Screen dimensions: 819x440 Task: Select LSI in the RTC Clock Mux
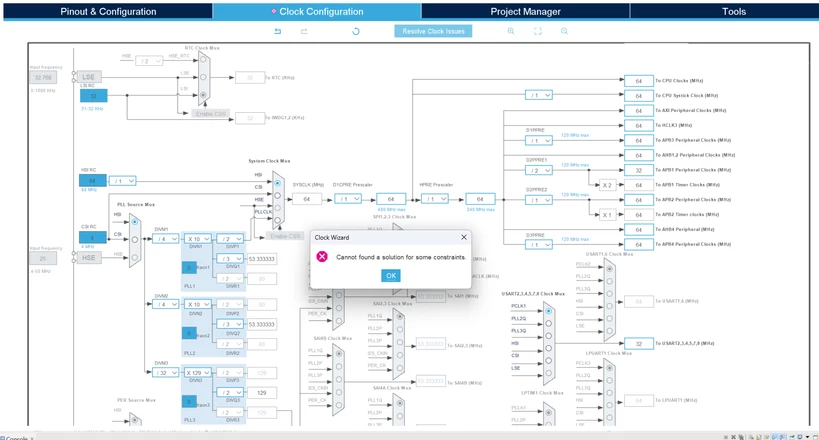click(203, 95)
